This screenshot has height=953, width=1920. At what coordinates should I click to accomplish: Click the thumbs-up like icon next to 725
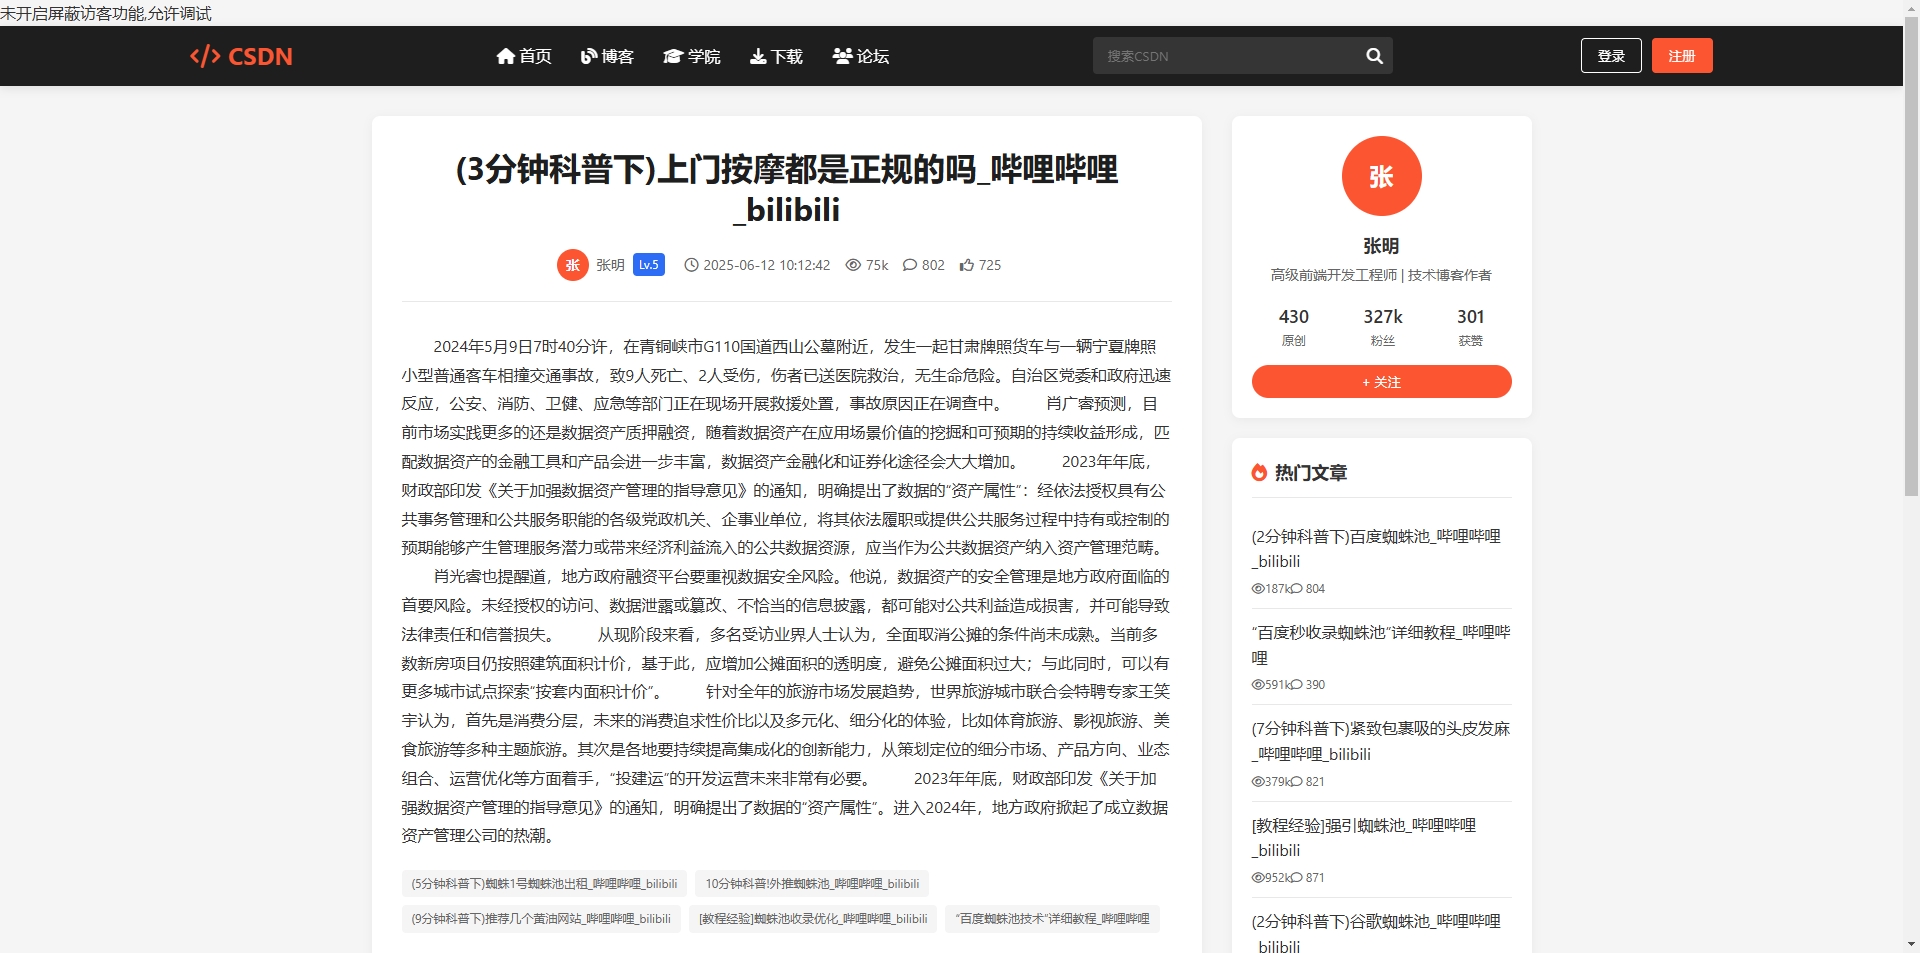(x=967, y=265)
